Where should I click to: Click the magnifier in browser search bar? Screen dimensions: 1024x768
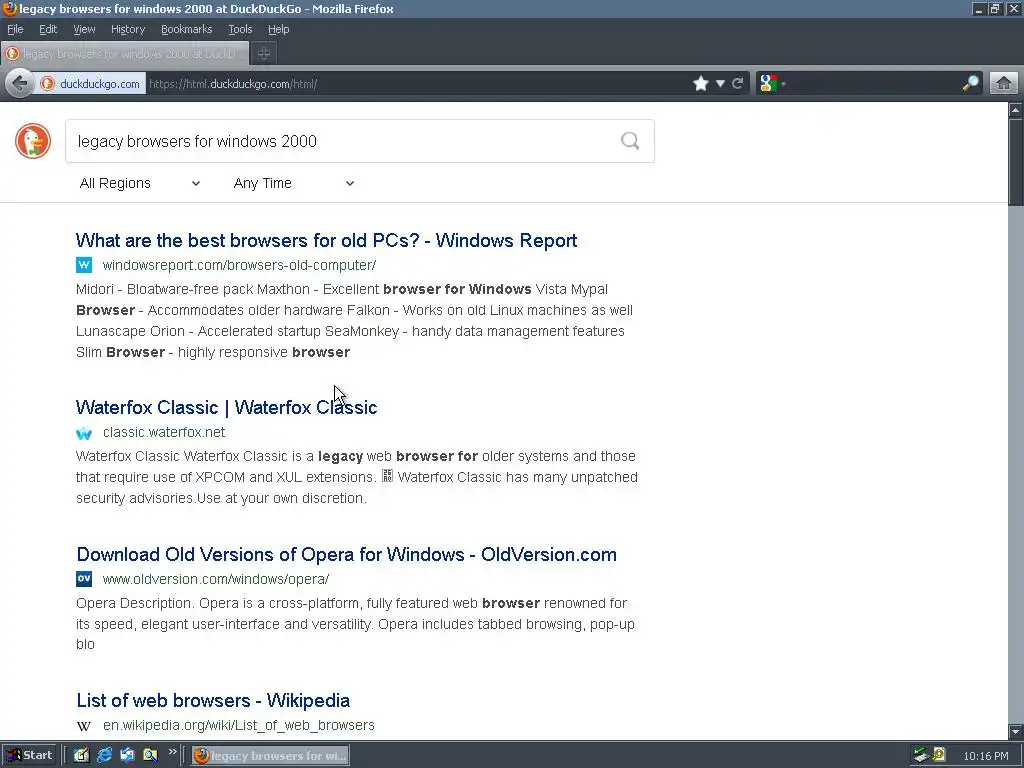tap(970, 84)
